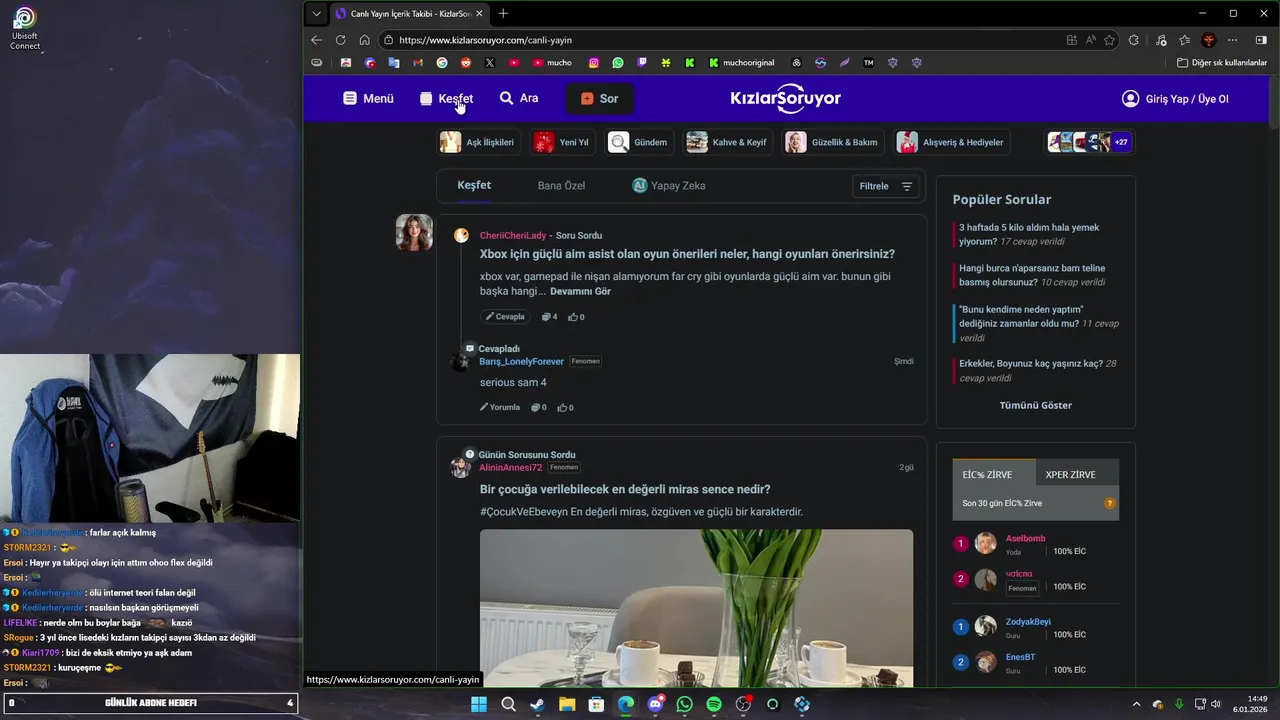This screenshot has width=1280, height=720.
Task: Select the Güzellik & Bakım category chip
Action: (x=833, y=142)
